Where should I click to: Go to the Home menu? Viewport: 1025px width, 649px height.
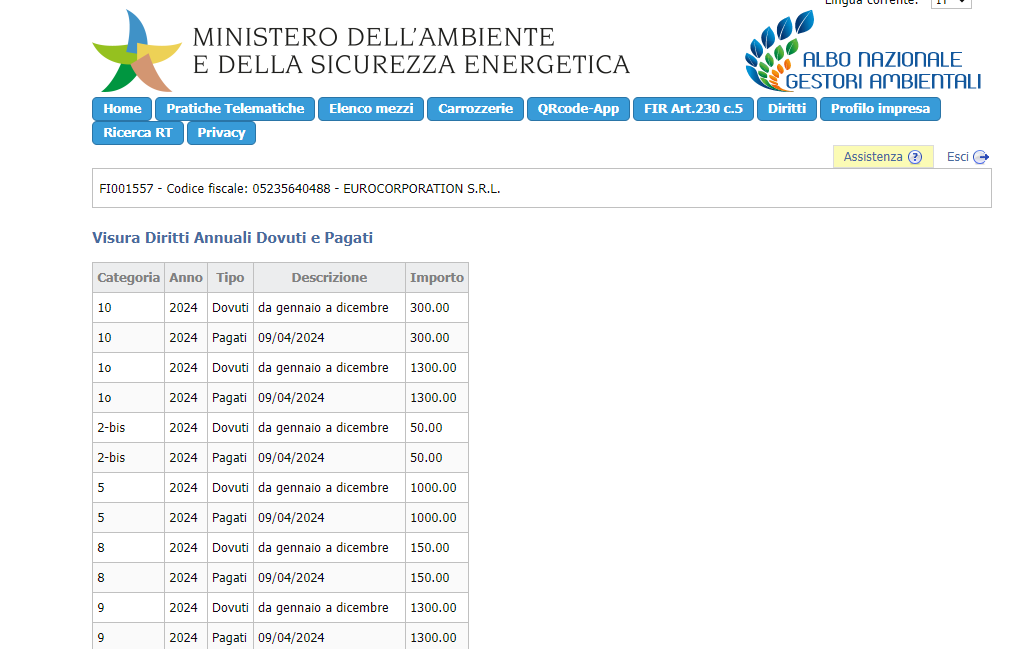pos(122,109)
